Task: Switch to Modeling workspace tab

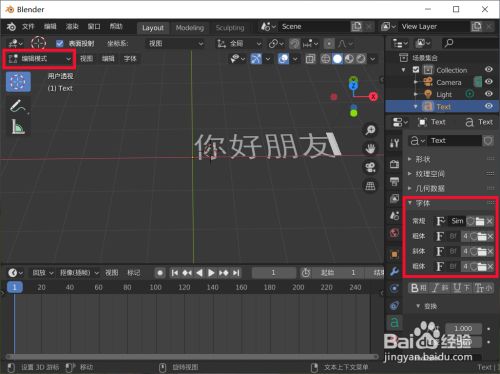Action: pos(190,28)
